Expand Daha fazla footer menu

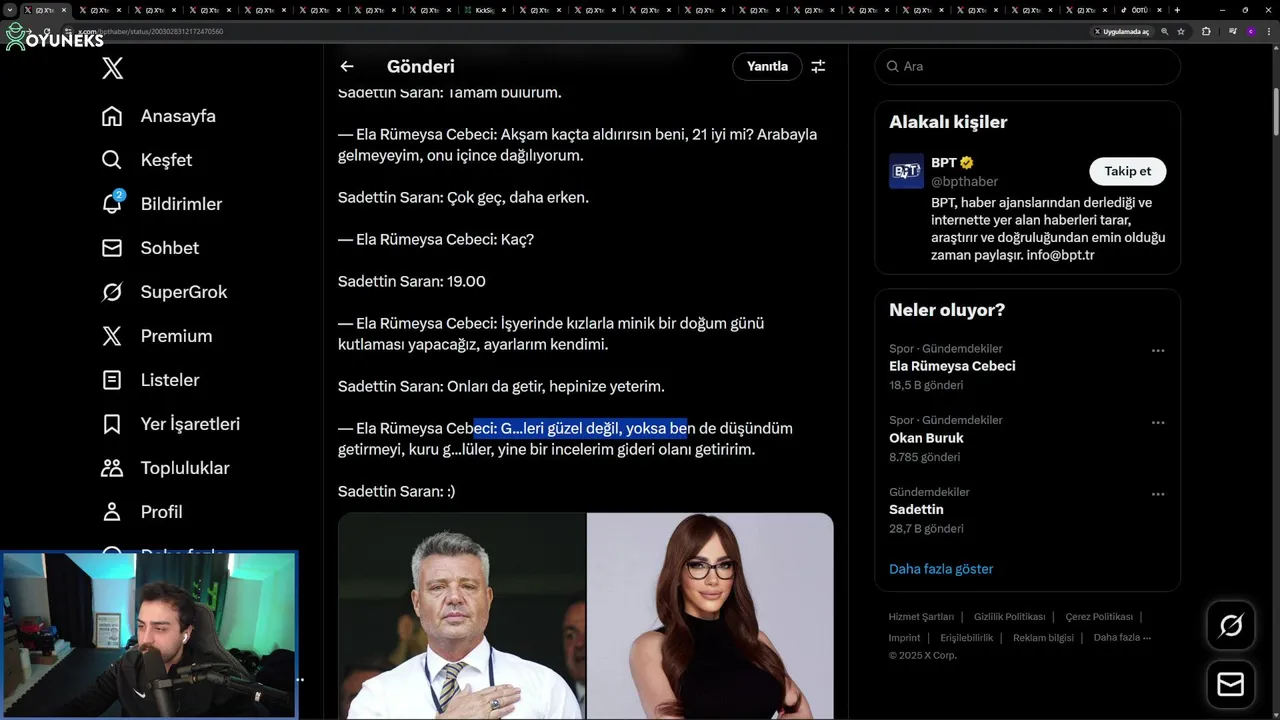(1122, 638)
